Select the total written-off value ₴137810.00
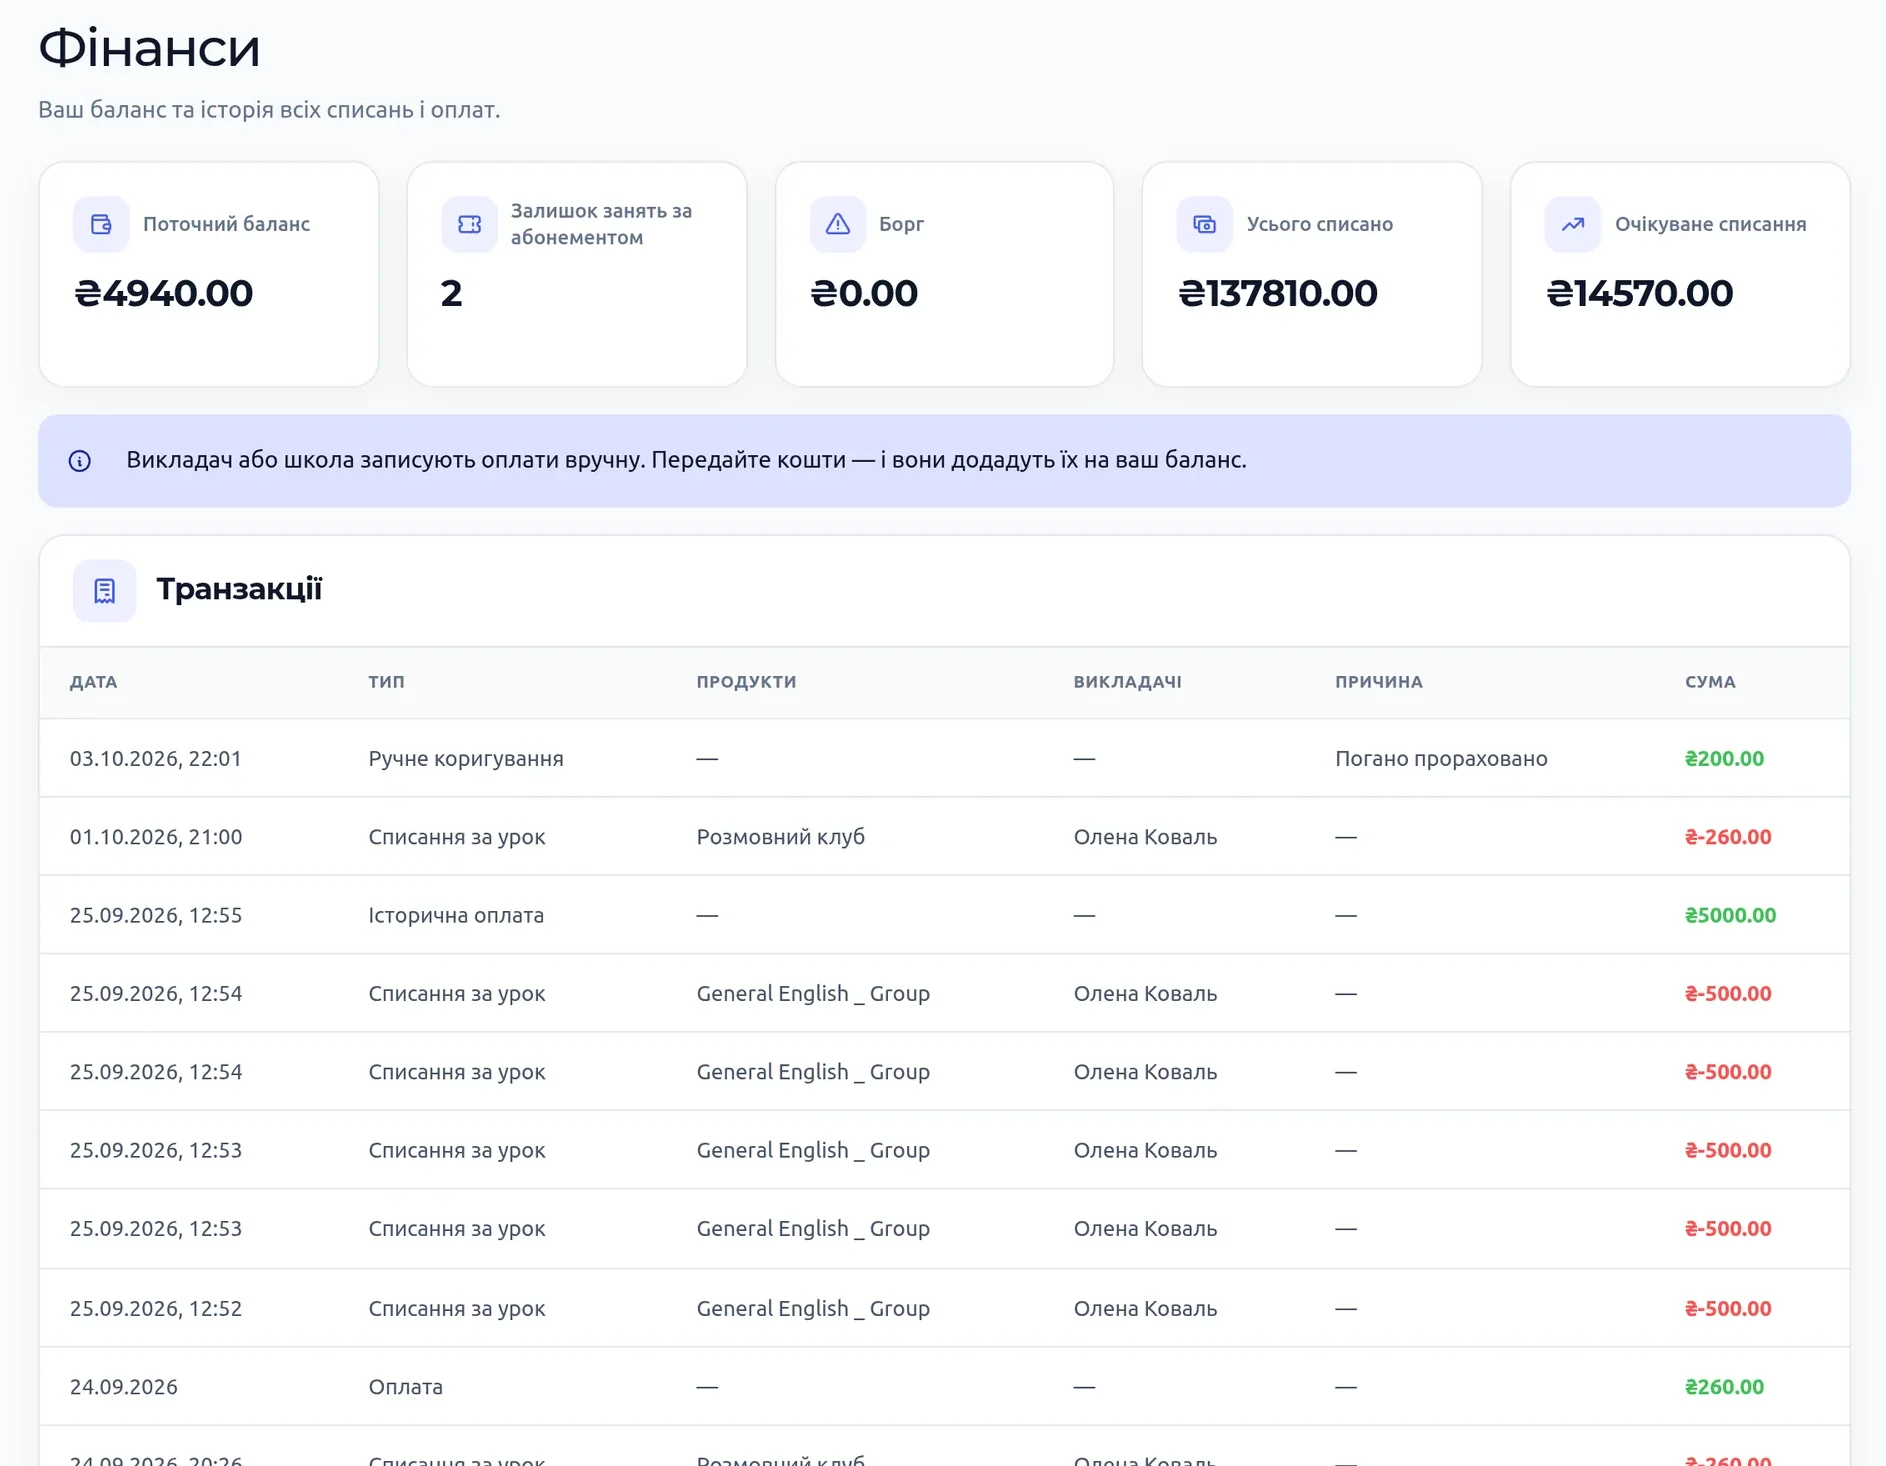Viewport: 1886px width, 1466px height. [x=1278, y=293]
